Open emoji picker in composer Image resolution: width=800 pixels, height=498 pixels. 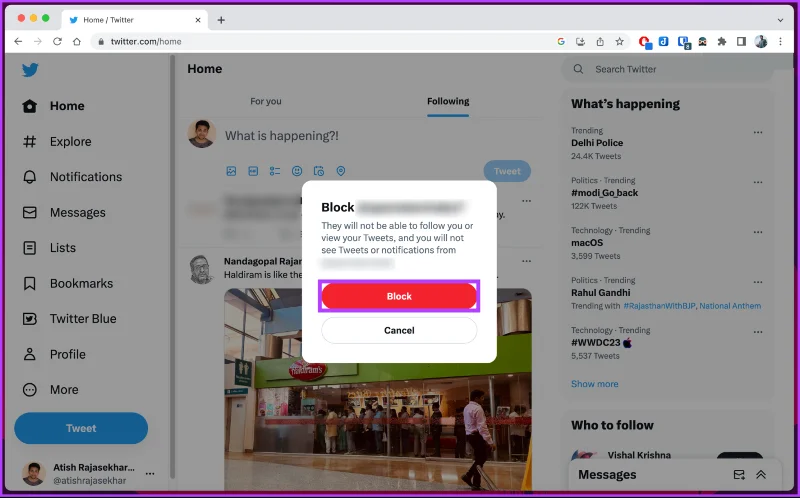(297, 171)
